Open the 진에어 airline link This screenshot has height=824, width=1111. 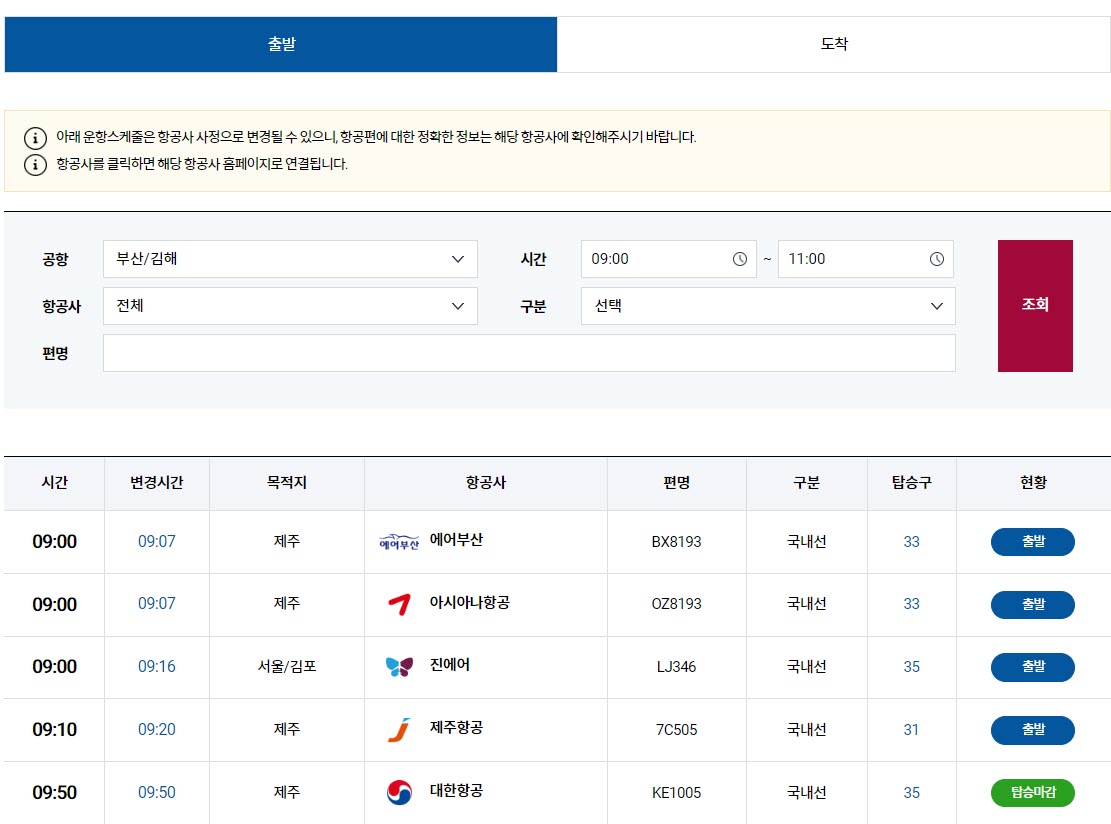coord(450,665)
